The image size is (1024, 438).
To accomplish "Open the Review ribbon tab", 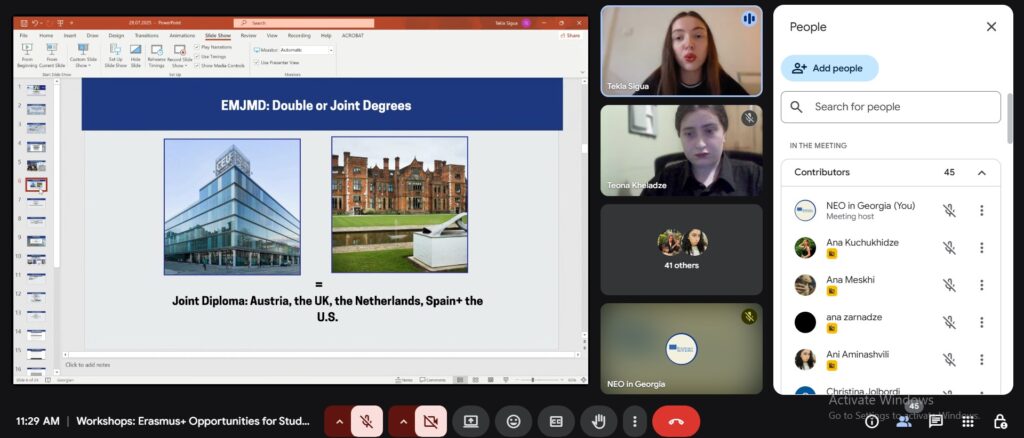I will tap(248, 35).
